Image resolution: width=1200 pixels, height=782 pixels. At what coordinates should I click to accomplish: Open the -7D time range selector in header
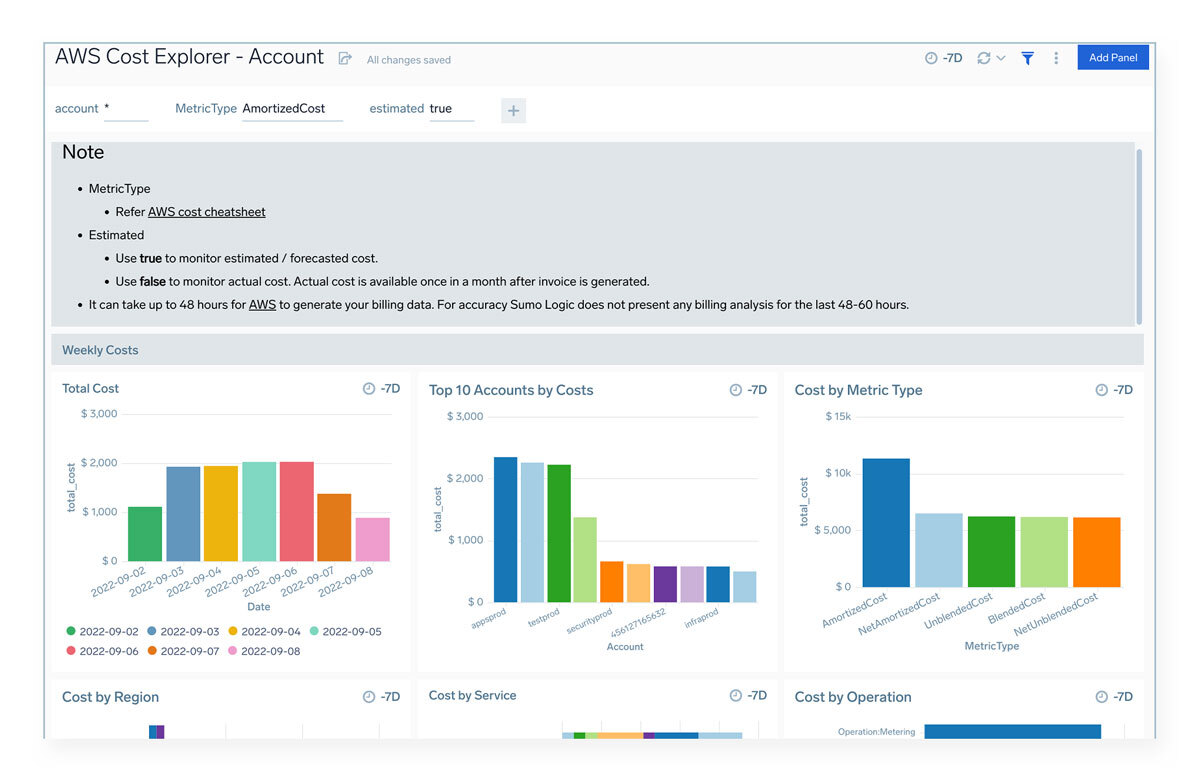944,59
